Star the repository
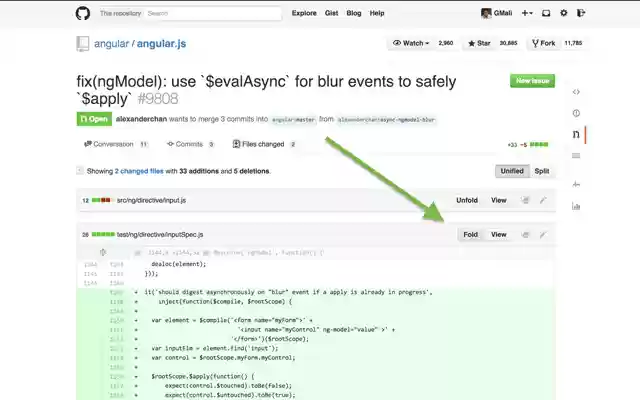Viewport: 640px width, 400px height. [x=479, y=43]
